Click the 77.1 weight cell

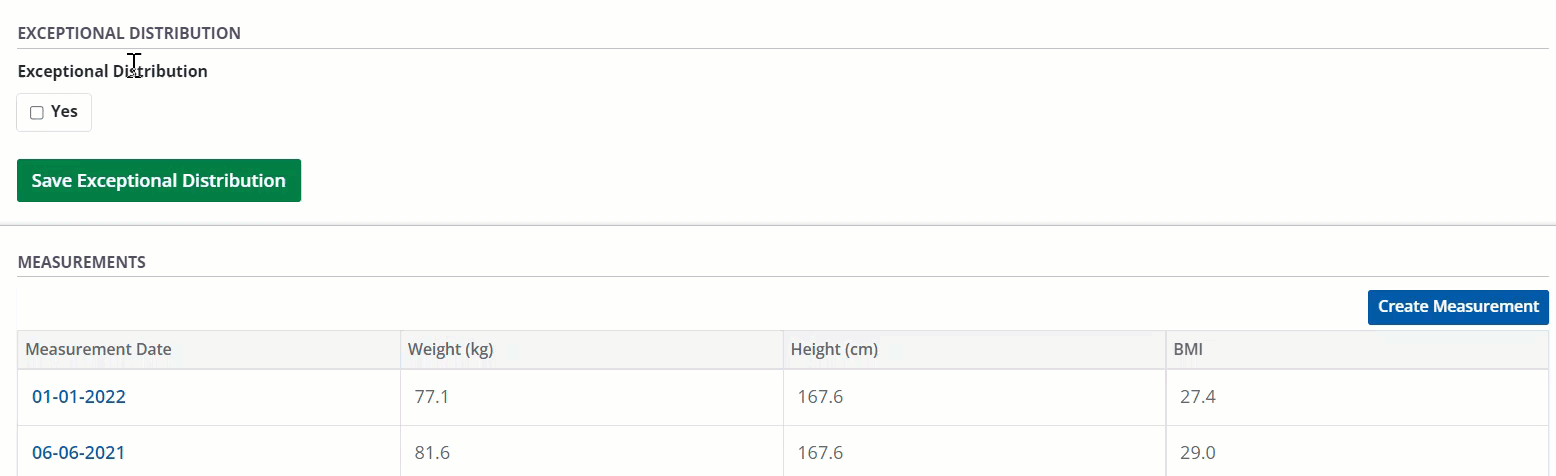[432, 397]
